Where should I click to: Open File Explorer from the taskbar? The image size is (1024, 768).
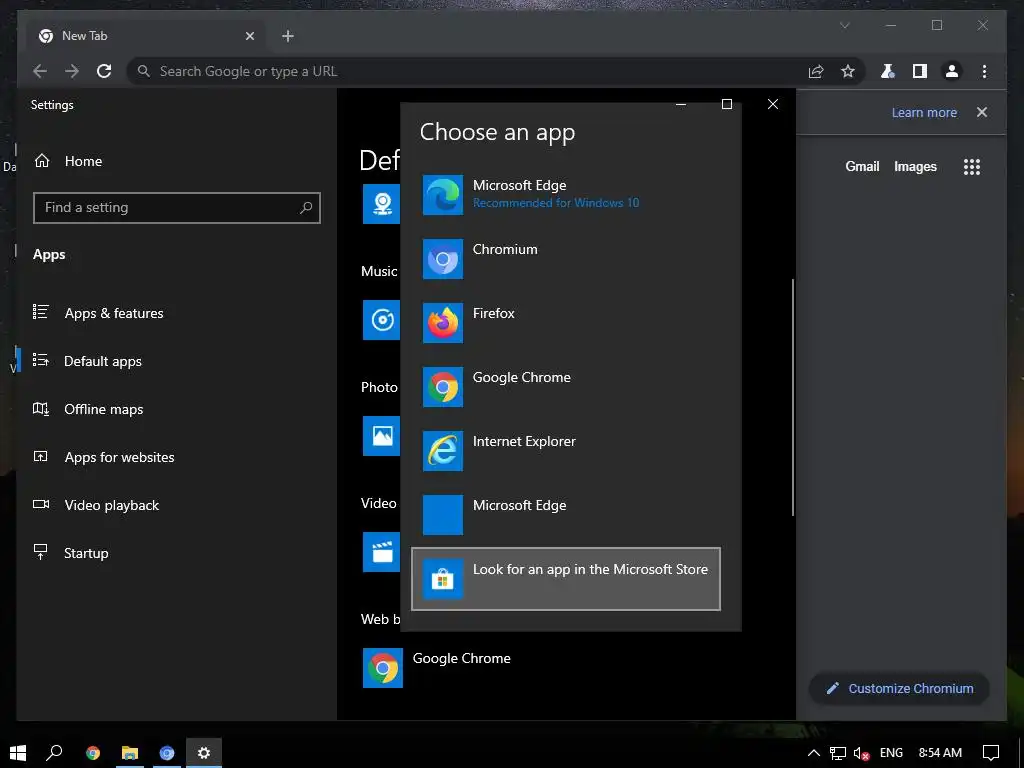pyautogui.click(x=130, y=753)
